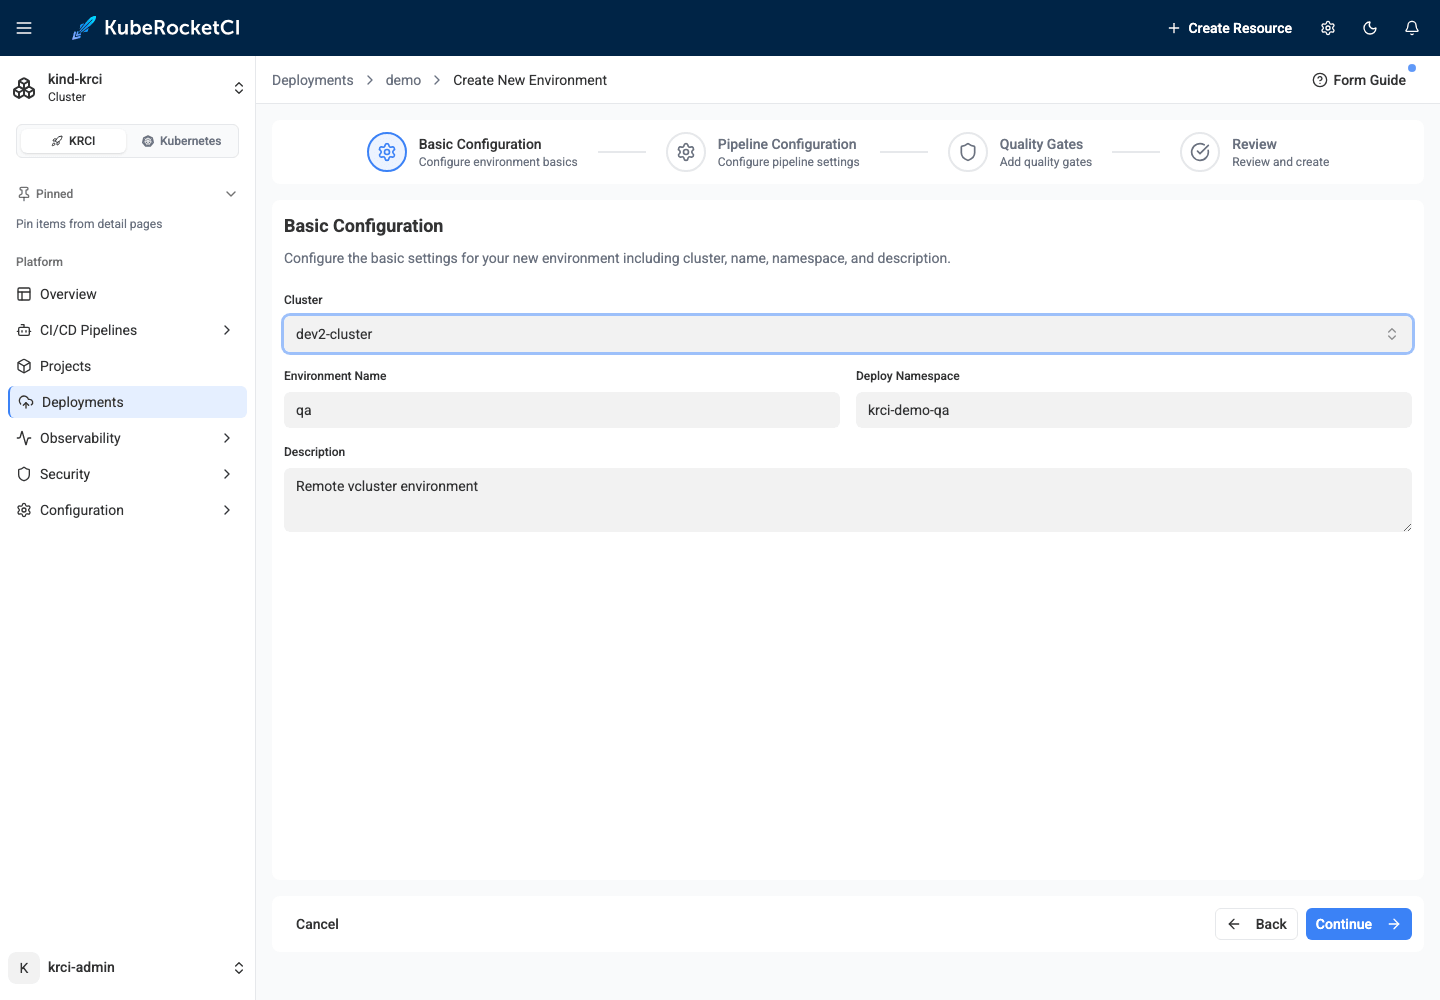Expand CI/CD Pipelines chevron
1440x1000 pixels.
(x=227, y=330)
